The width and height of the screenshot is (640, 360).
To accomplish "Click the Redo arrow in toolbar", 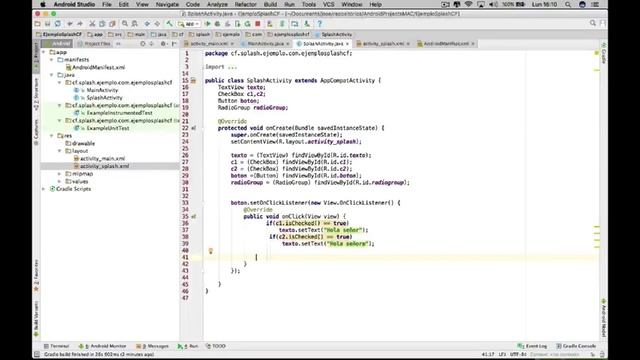I will [80, 24].
